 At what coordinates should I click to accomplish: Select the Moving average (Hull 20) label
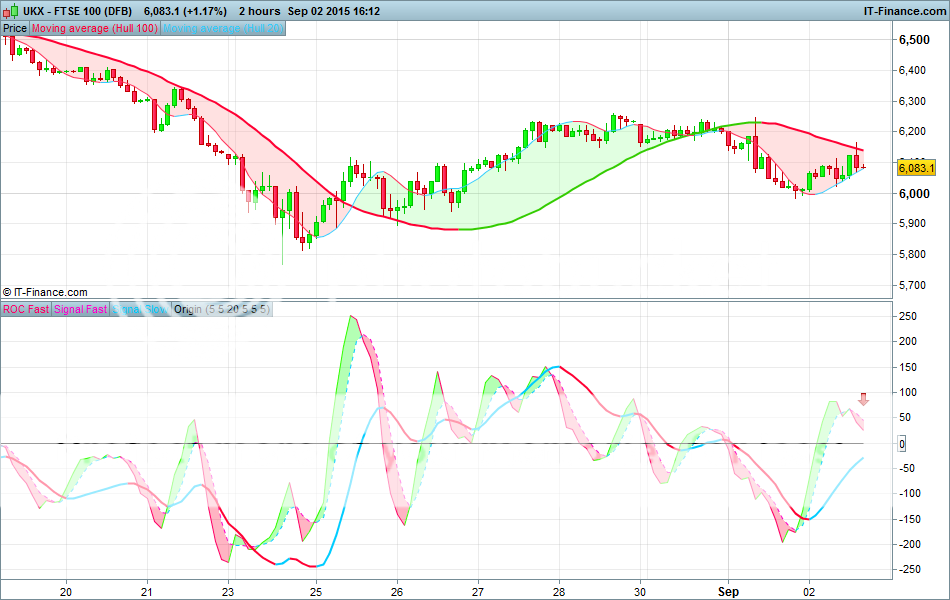(223, 28)
